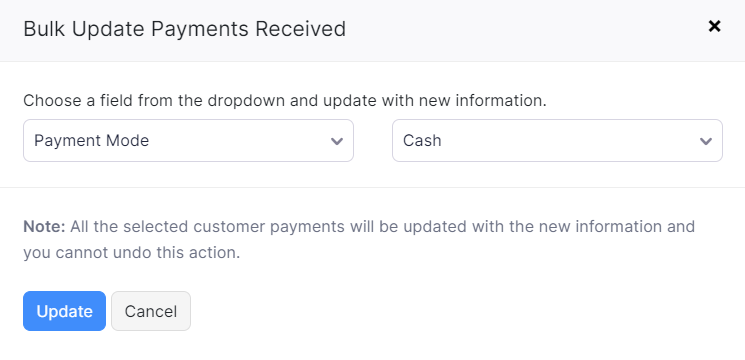Screen dimensions: 745x360
Task: Expand payment mode options showing Cash
Action: click(x=557, y=141)
